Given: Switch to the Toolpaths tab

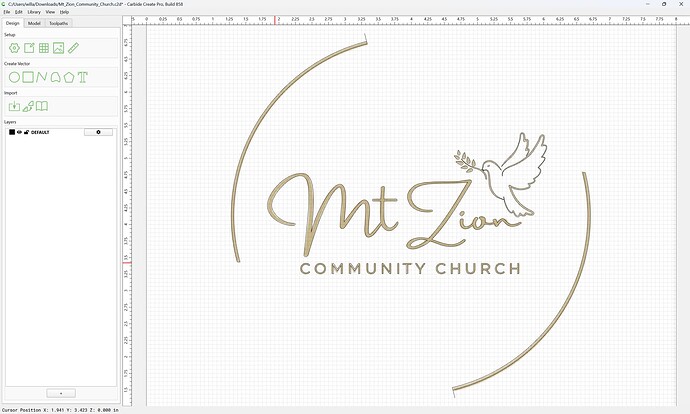Looking at the screenshot, I should pos(59,23).
